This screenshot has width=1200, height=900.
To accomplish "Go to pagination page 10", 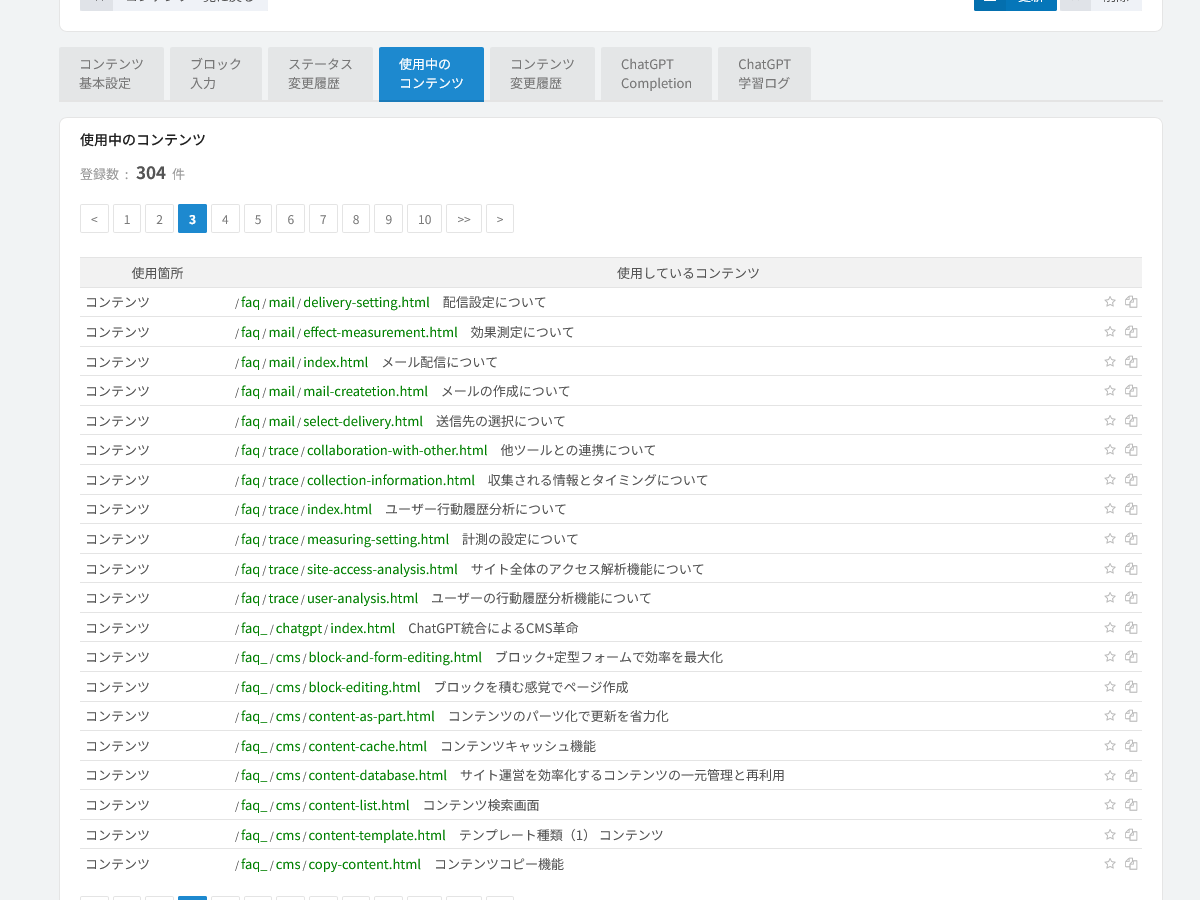I will (424, 219).
